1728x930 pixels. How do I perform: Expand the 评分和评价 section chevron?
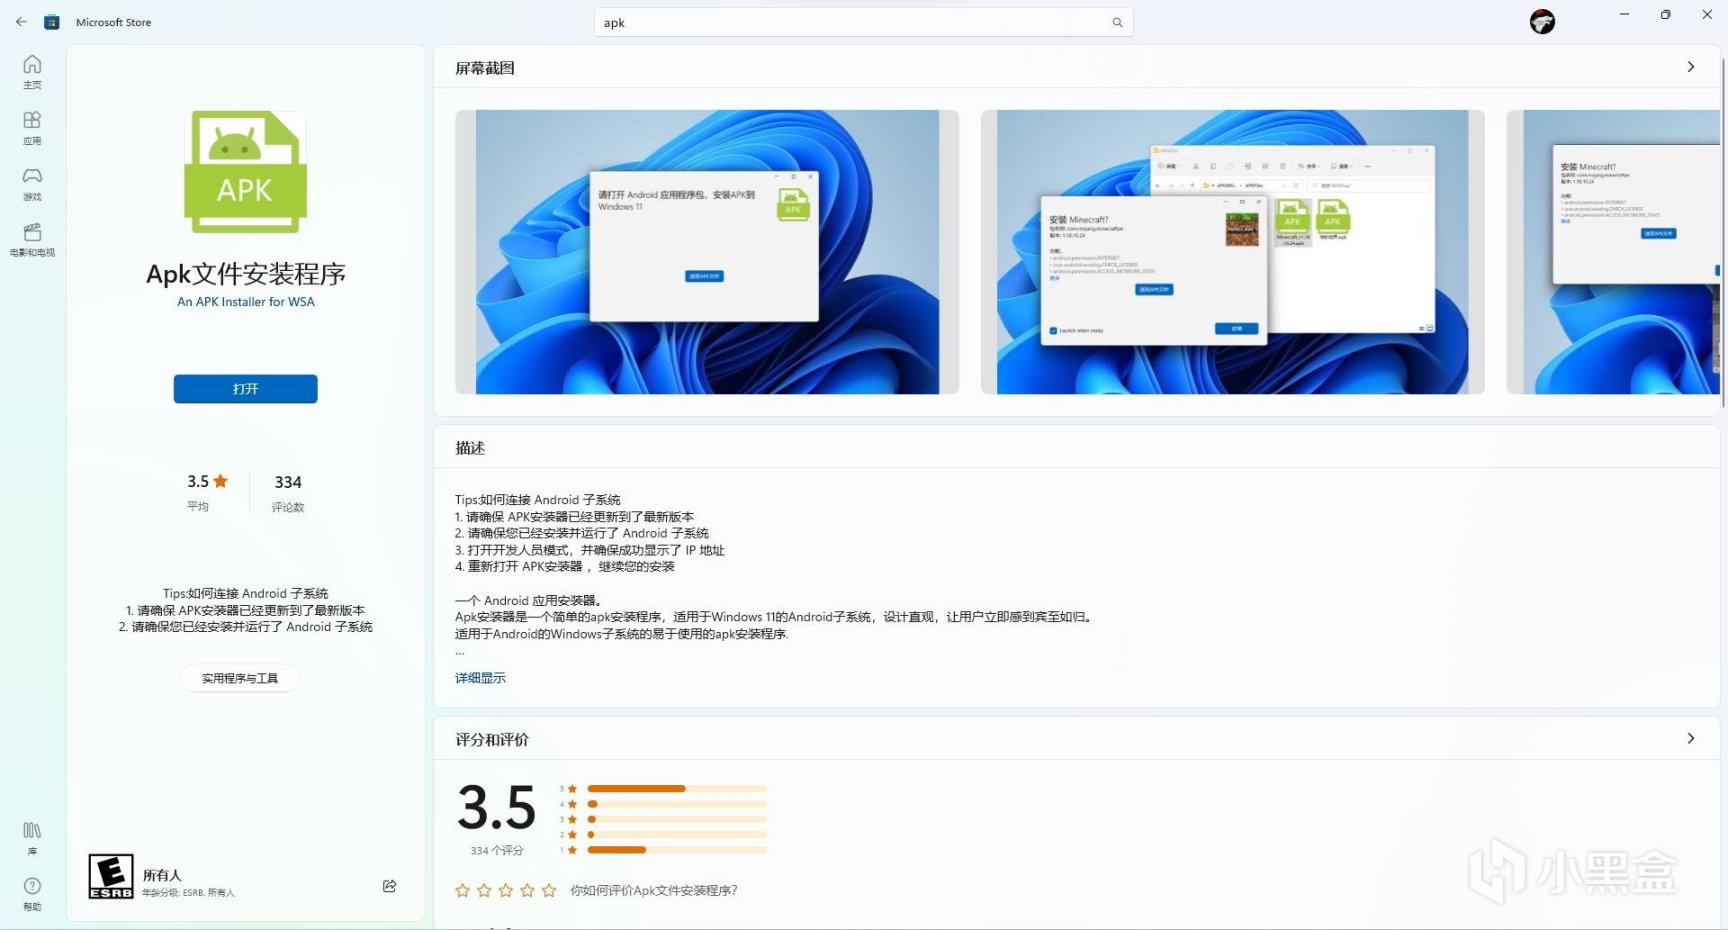(1691, 739)
